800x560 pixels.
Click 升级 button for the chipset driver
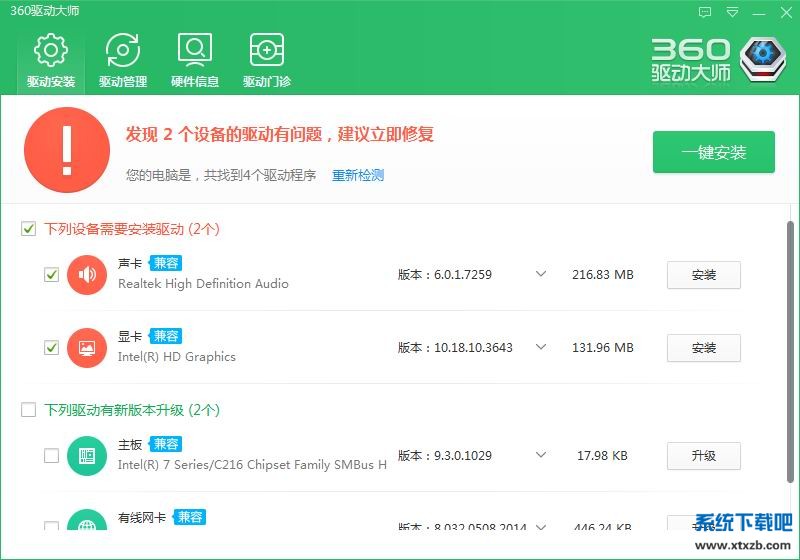pyautogui.click(x=703, y=456)
